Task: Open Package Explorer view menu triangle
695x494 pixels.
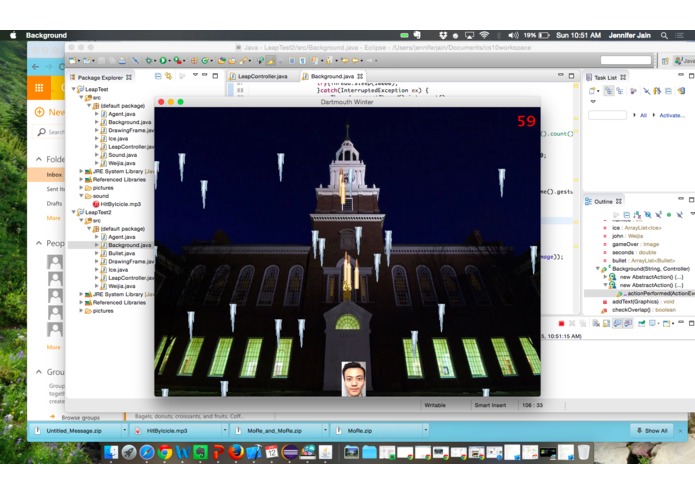Action: click(x=195, y=74)
